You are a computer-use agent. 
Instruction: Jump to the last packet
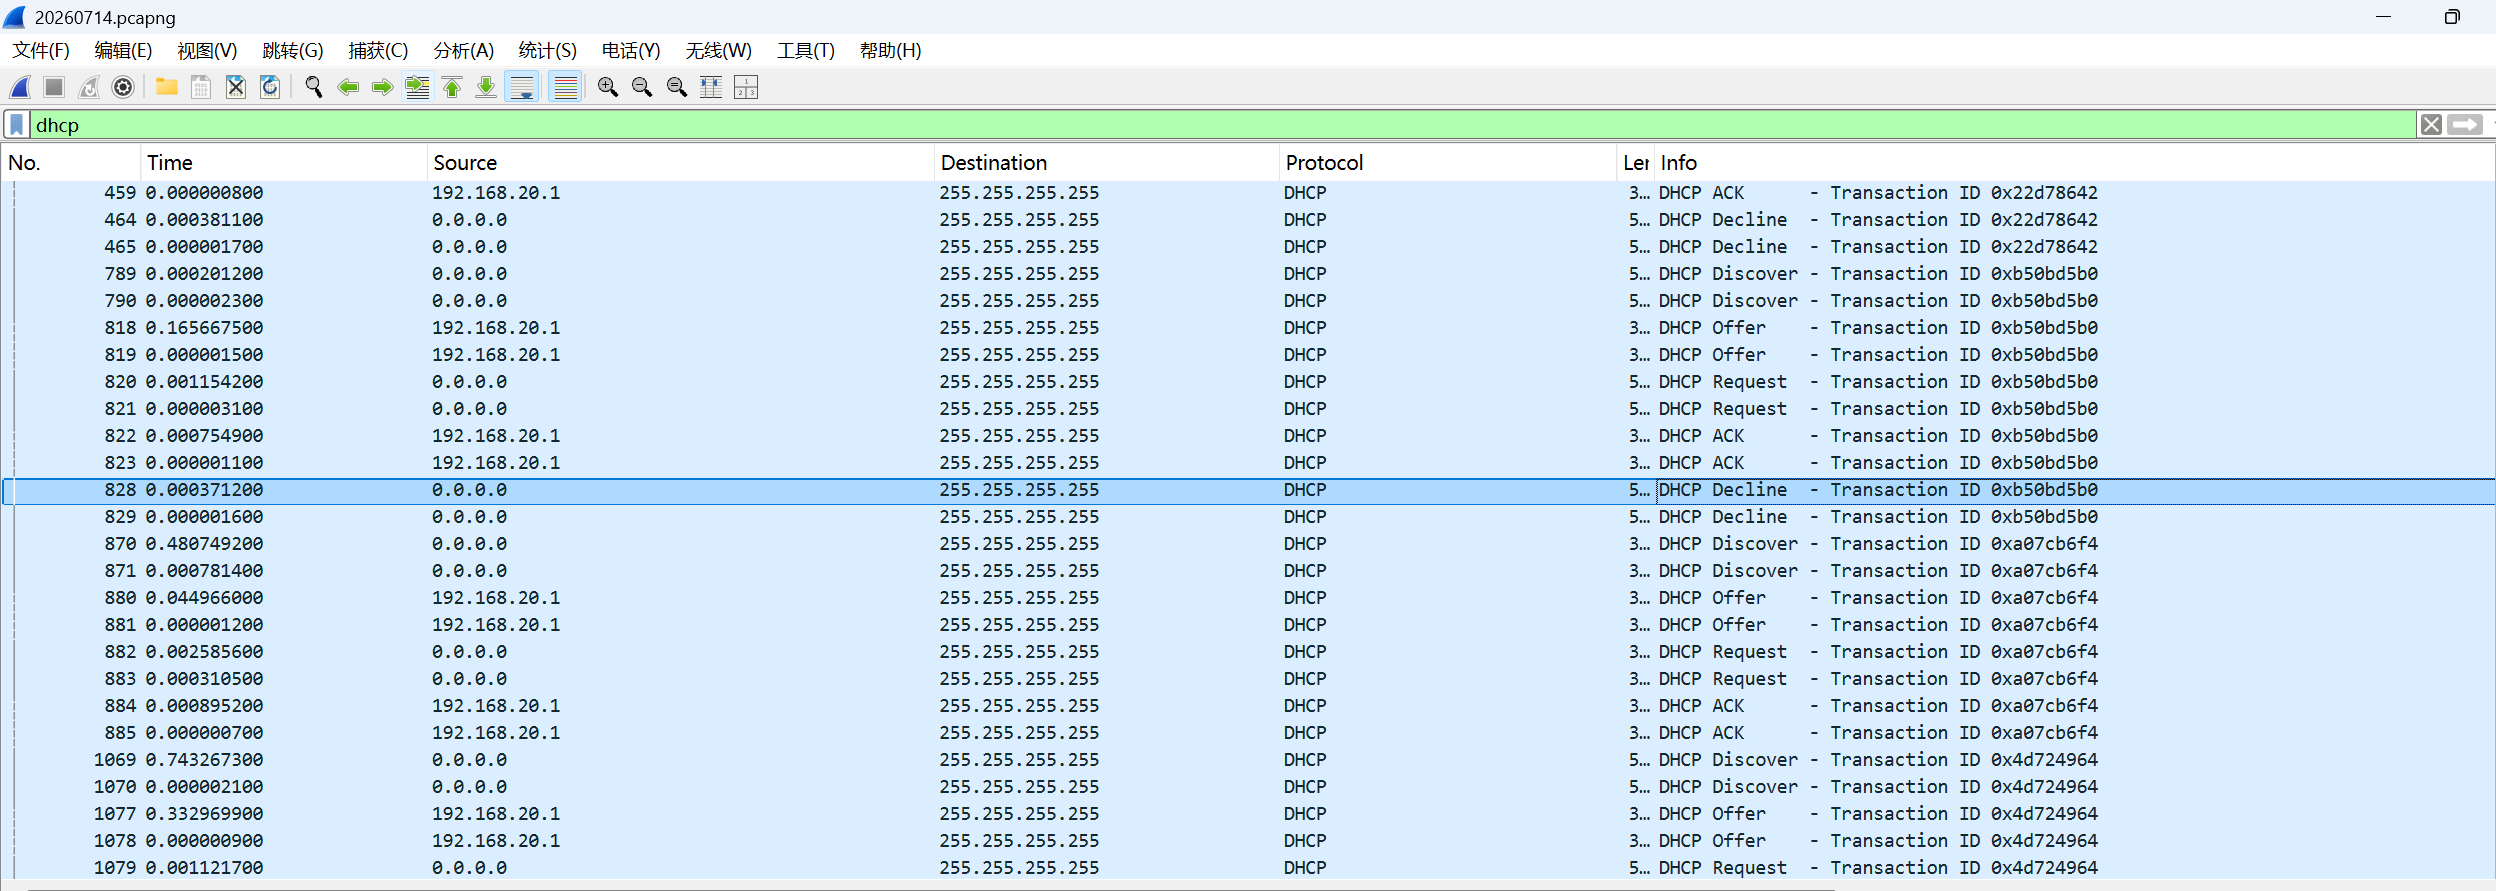[486, 88]
